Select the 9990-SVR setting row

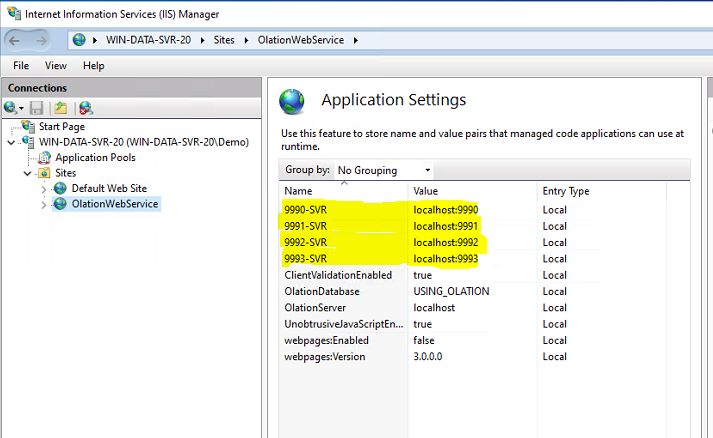click(473, 210)
